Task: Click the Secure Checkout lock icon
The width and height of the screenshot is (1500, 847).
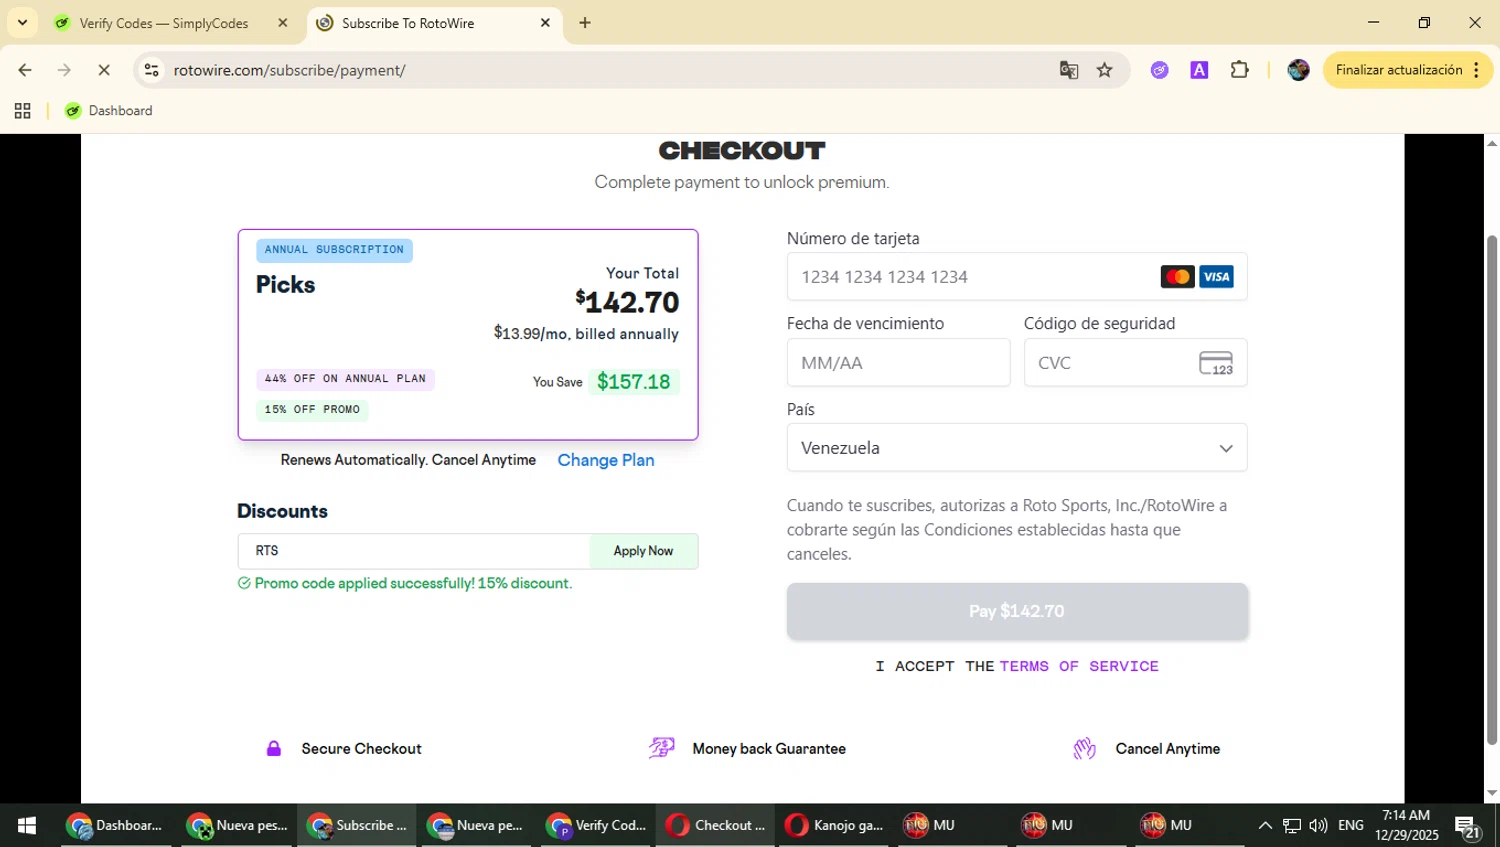Action: (273, 748)
